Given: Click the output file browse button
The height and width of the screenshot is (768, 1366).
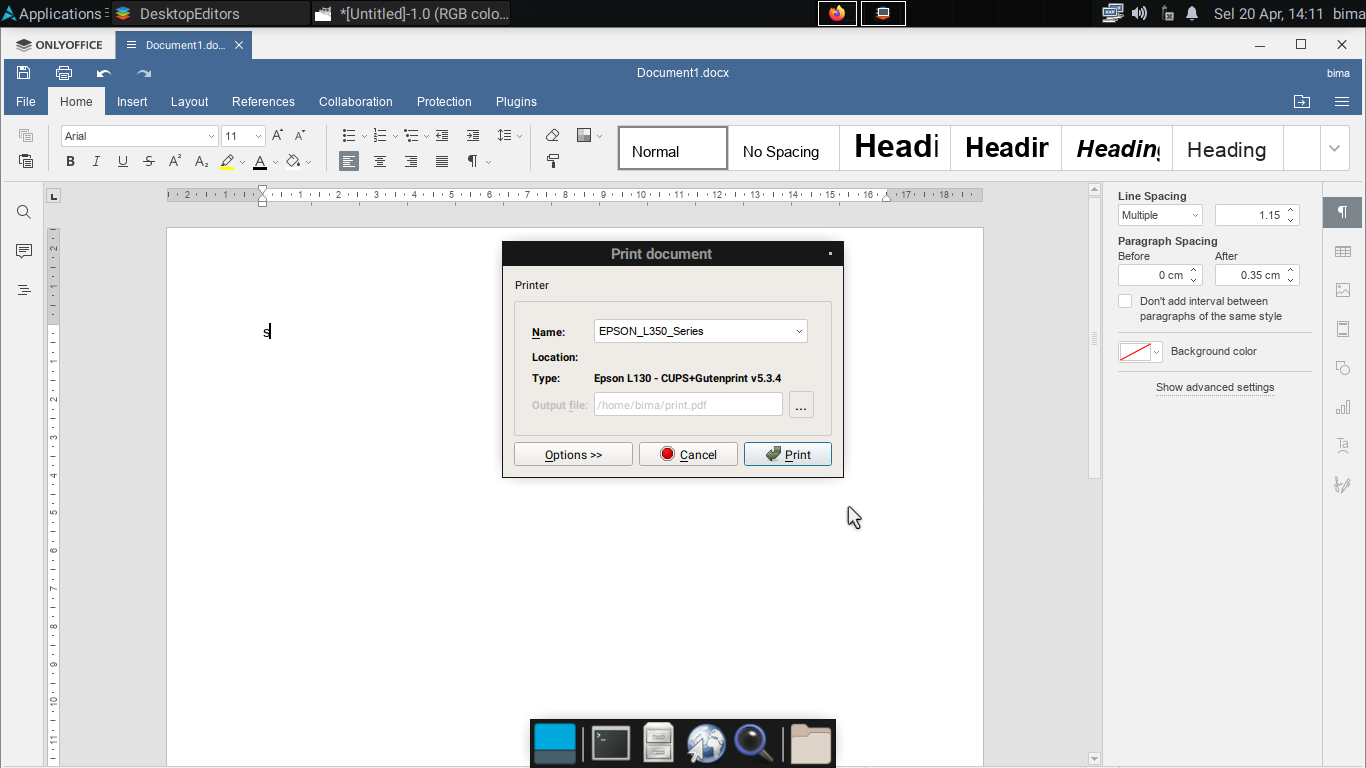Looking at the screenshot, I should coord(801,404).
